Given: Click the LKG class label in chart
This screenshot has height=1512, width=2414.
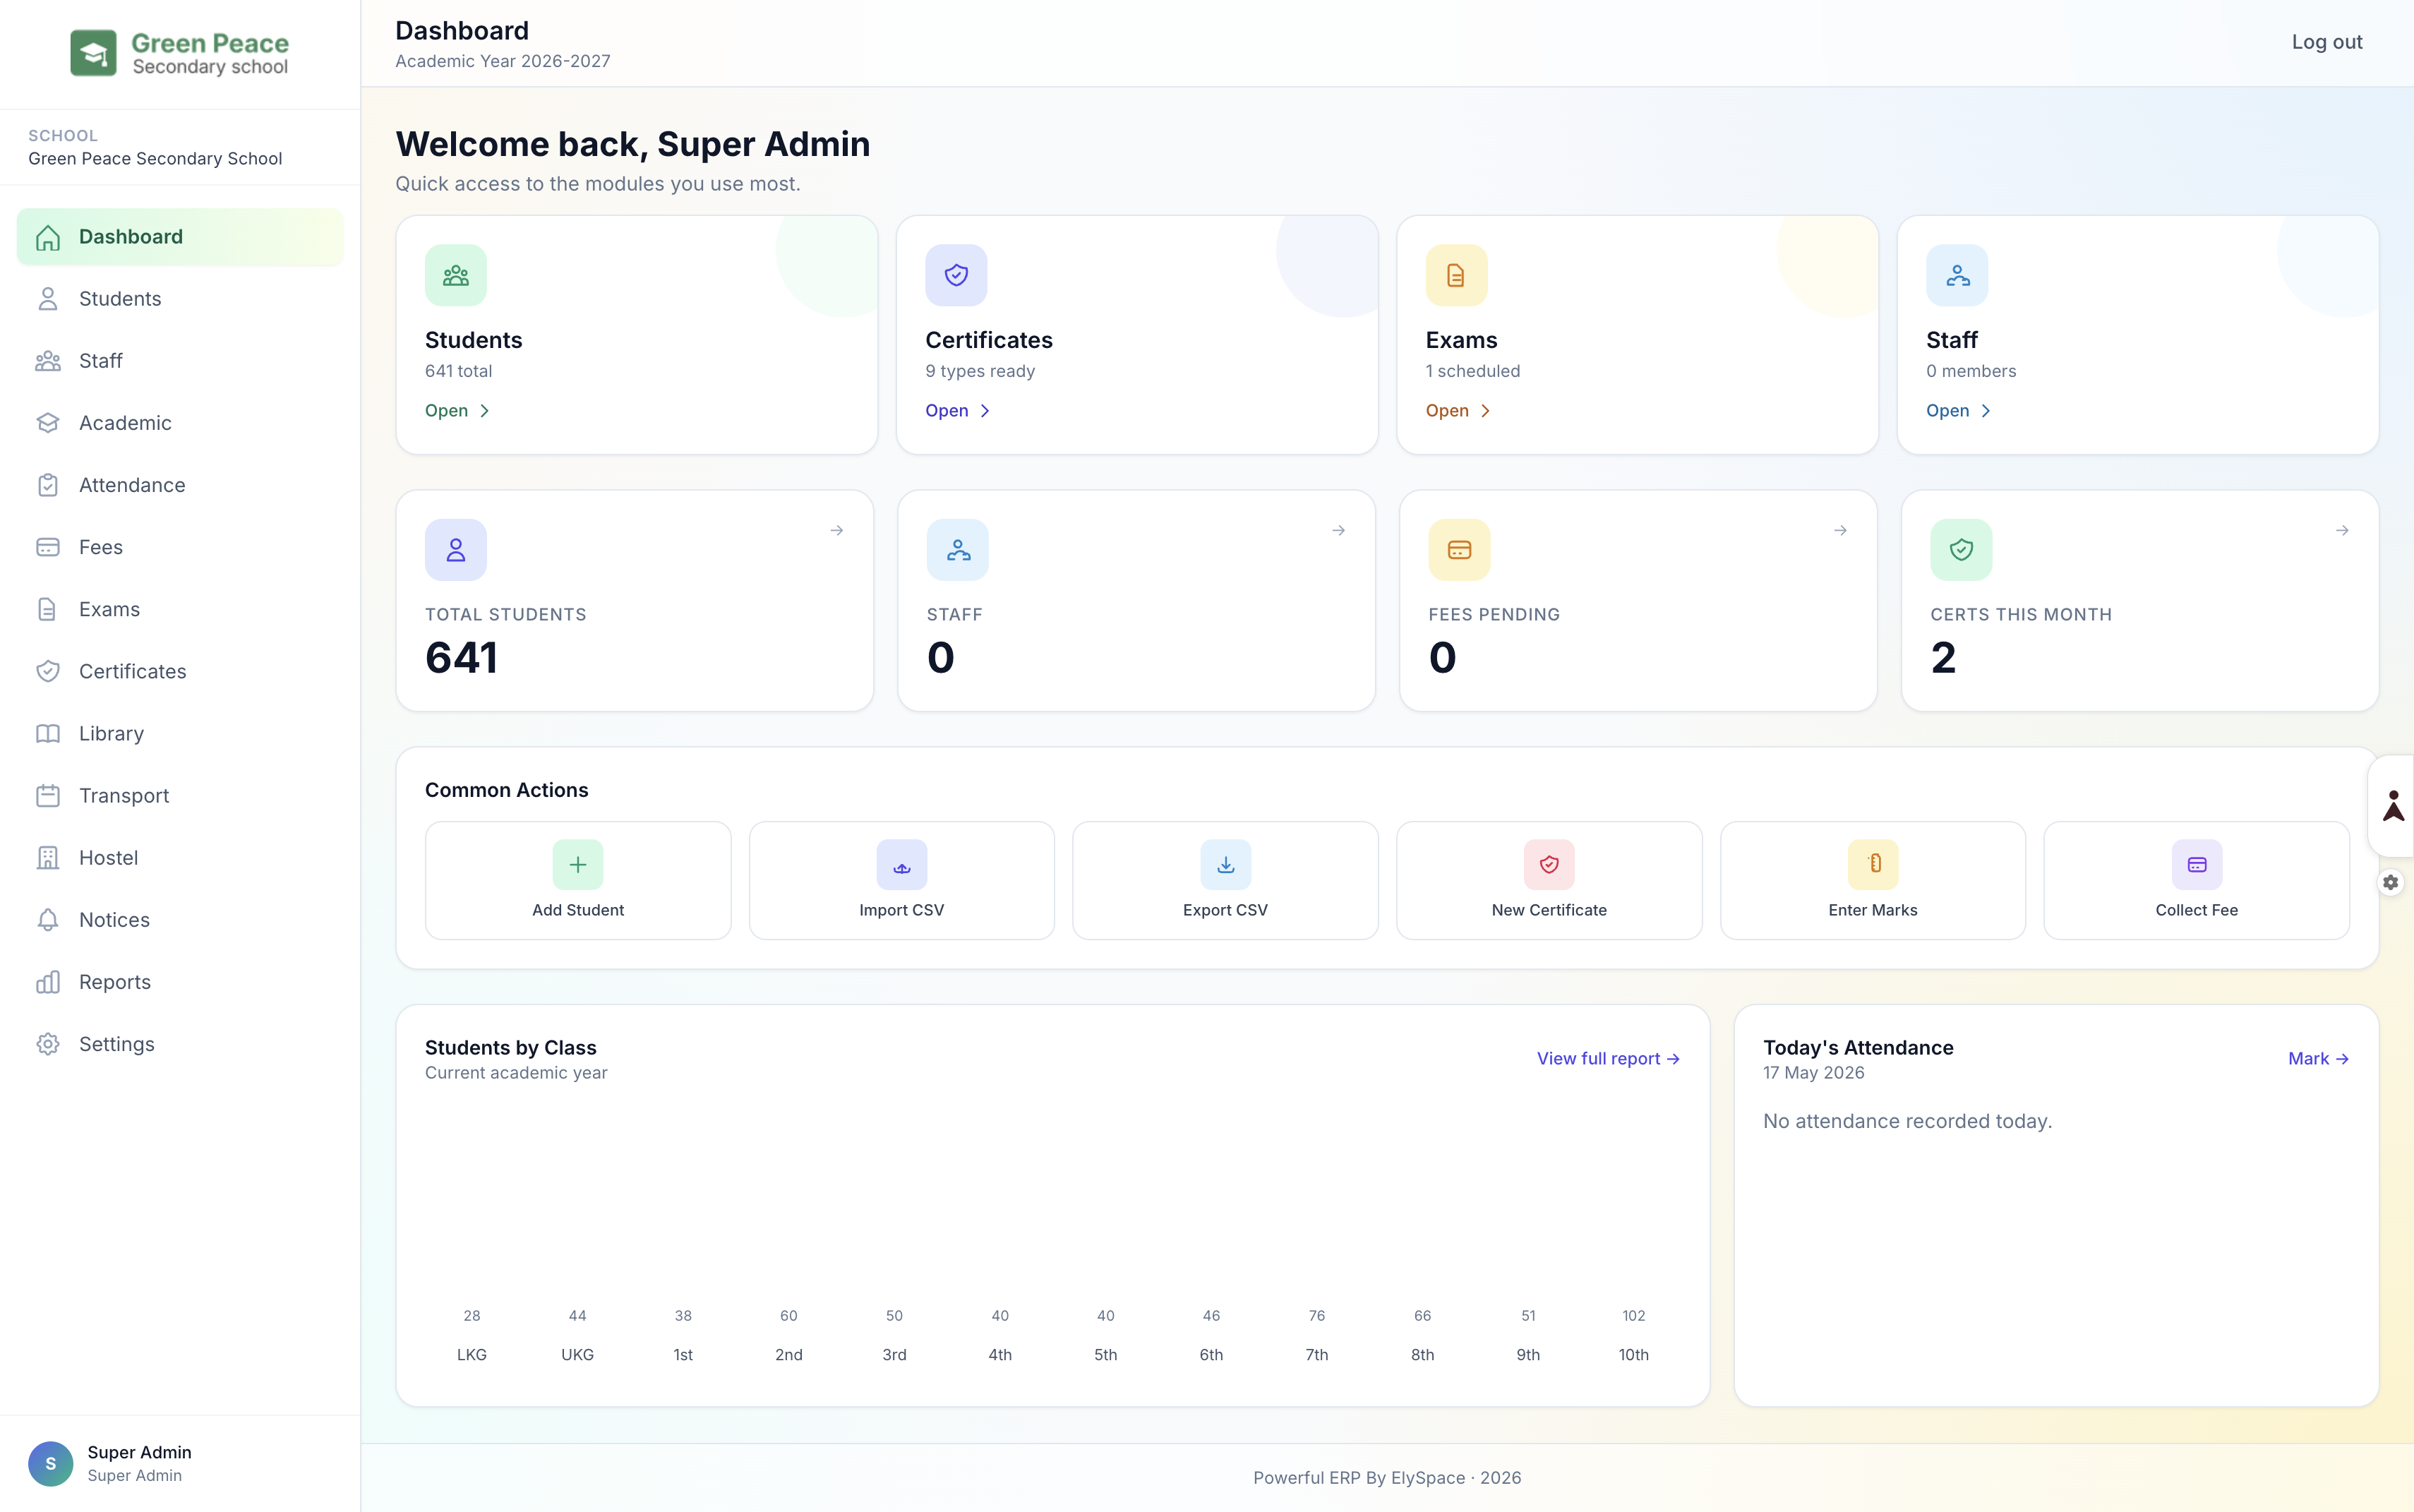Looking at the screenshot, I should coord(472,1355).
